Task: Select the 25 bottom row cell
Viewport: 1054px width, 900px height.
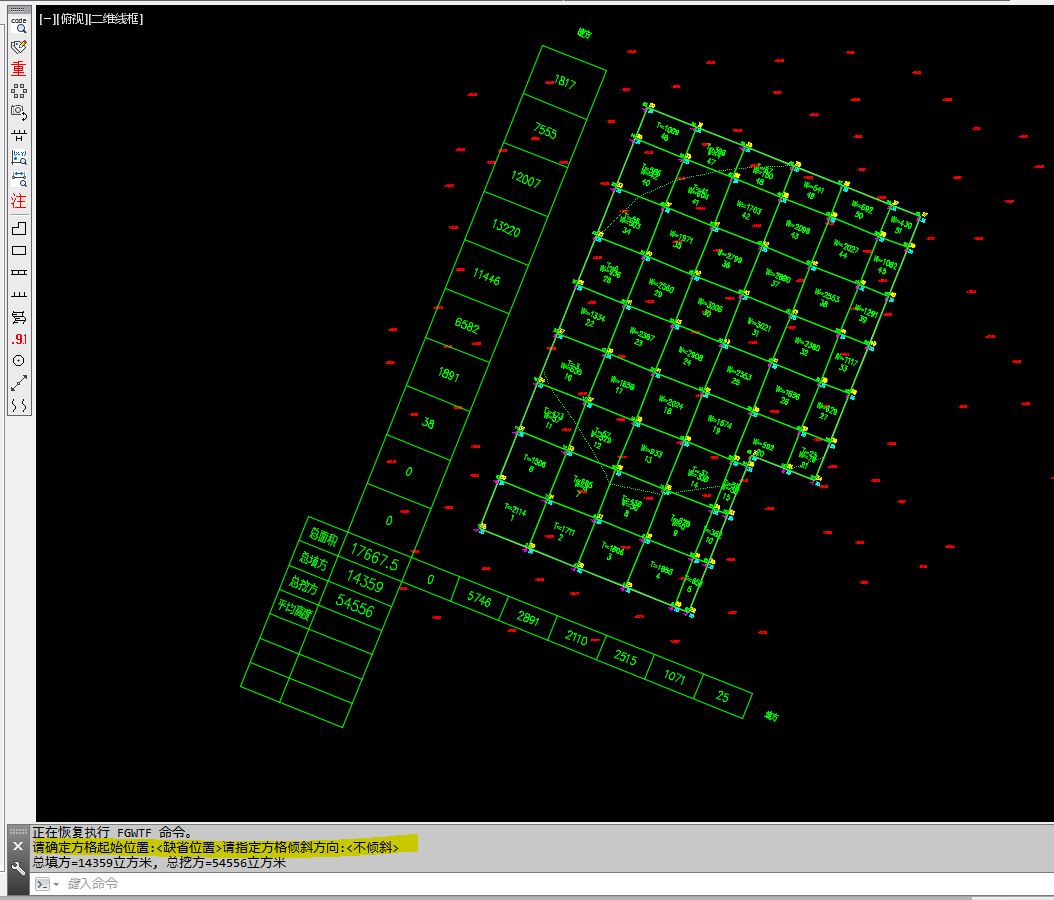Action: (723, 696)
